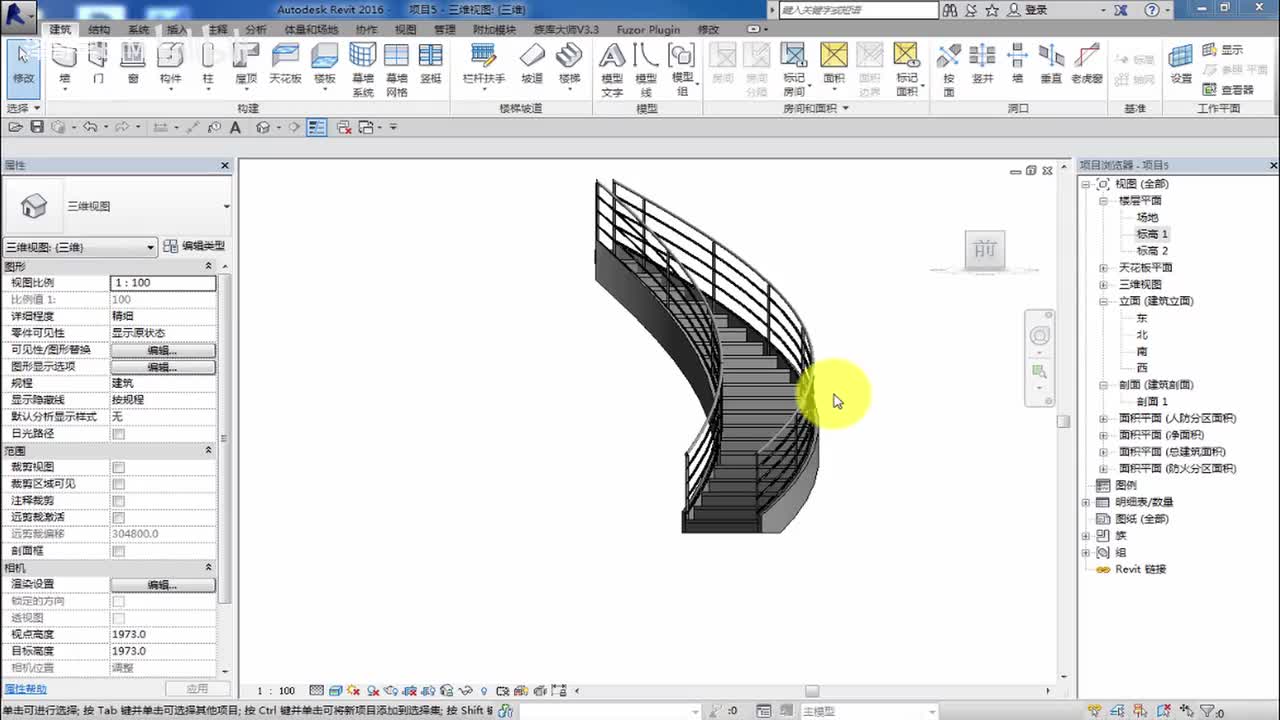Viewport: 1280px width, 720px height.
Task: Pick the 屋顶 (Roof) tool
Action: click(x=245, y=64)
